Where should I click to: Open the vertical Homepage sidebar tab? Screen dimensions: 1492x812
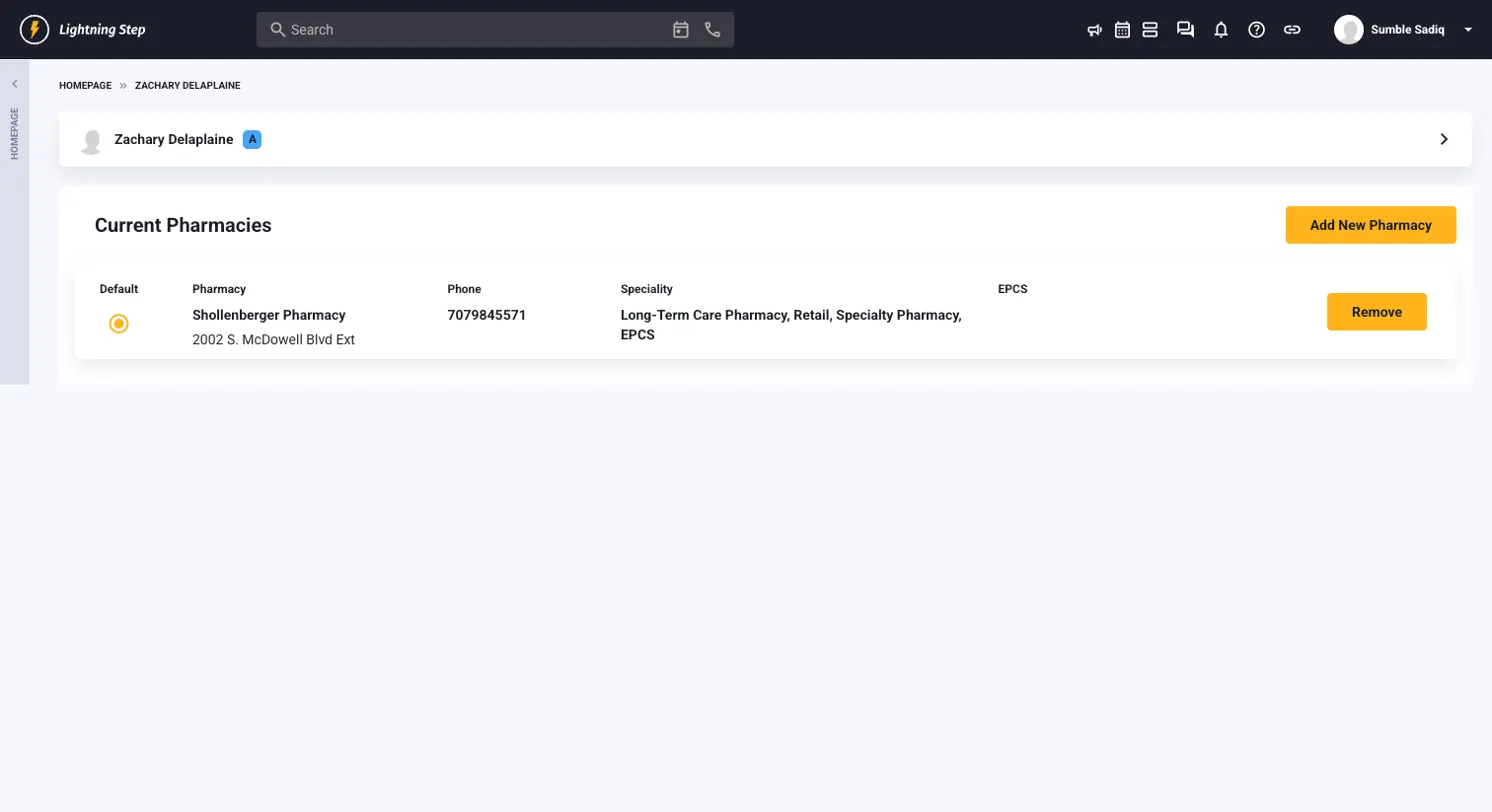14,134
